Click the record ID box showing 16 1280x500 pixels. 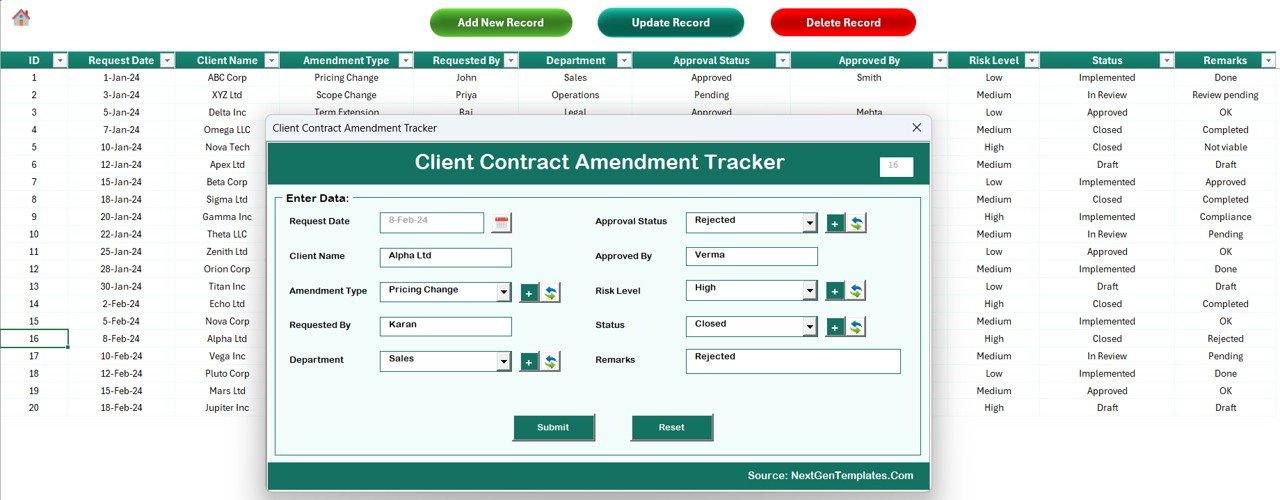click(x=896, y=167)
